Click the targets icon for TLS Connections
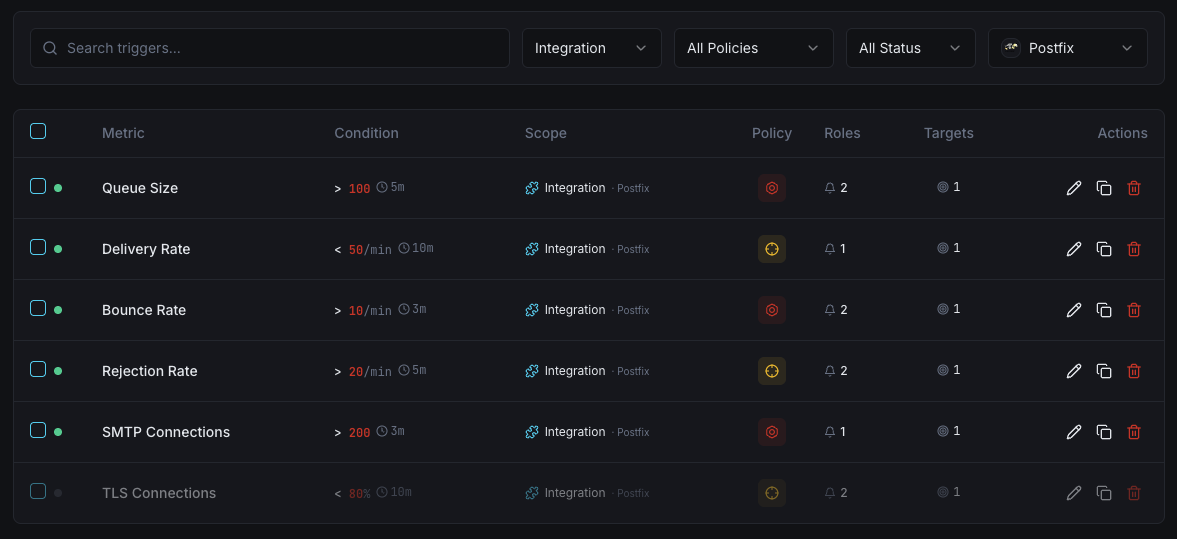 pyautogui.click(x=943, y=492)
